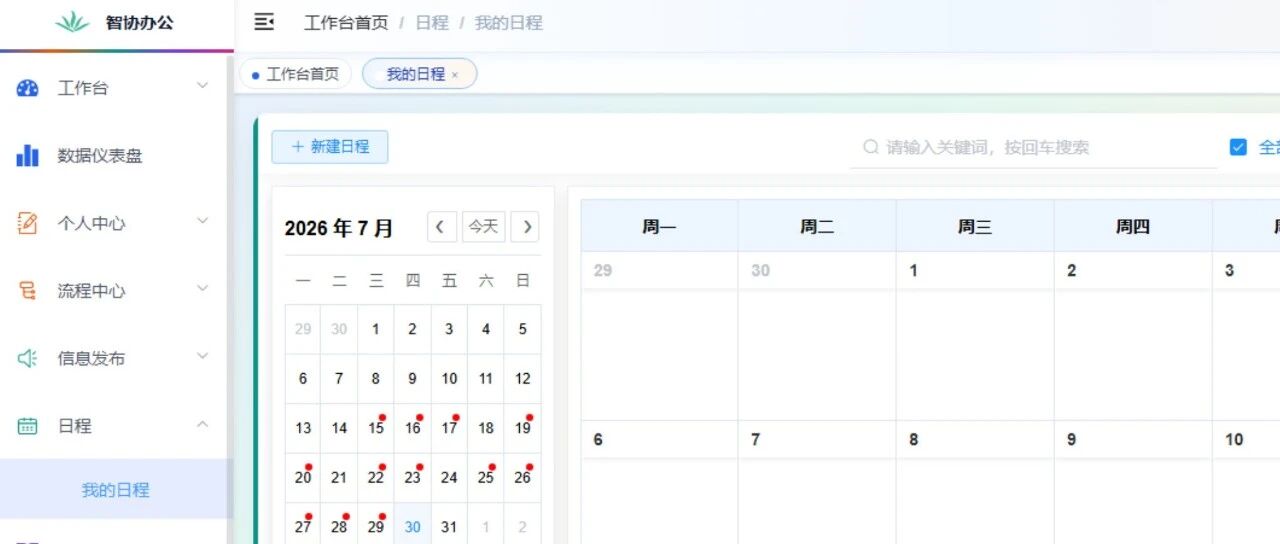Select day 26 in the mini calendar
This screenshot has height=544, width=1280.
pyautogui.click(x=523, y=478)
